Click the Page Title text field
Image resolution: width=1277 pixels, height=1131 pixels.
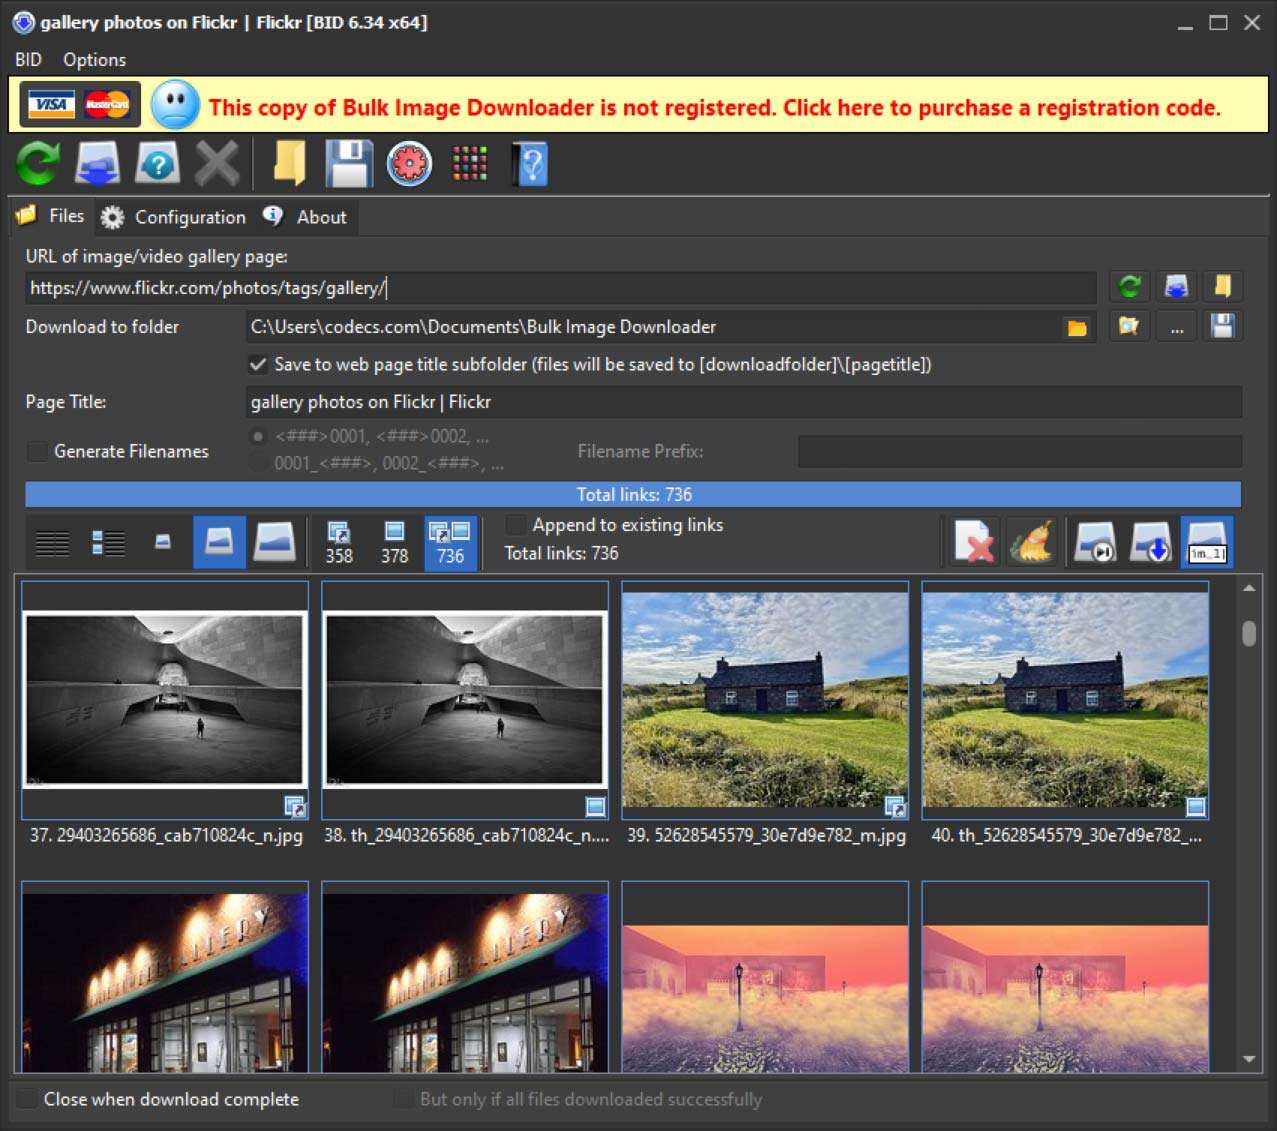[x=744, y=402]
